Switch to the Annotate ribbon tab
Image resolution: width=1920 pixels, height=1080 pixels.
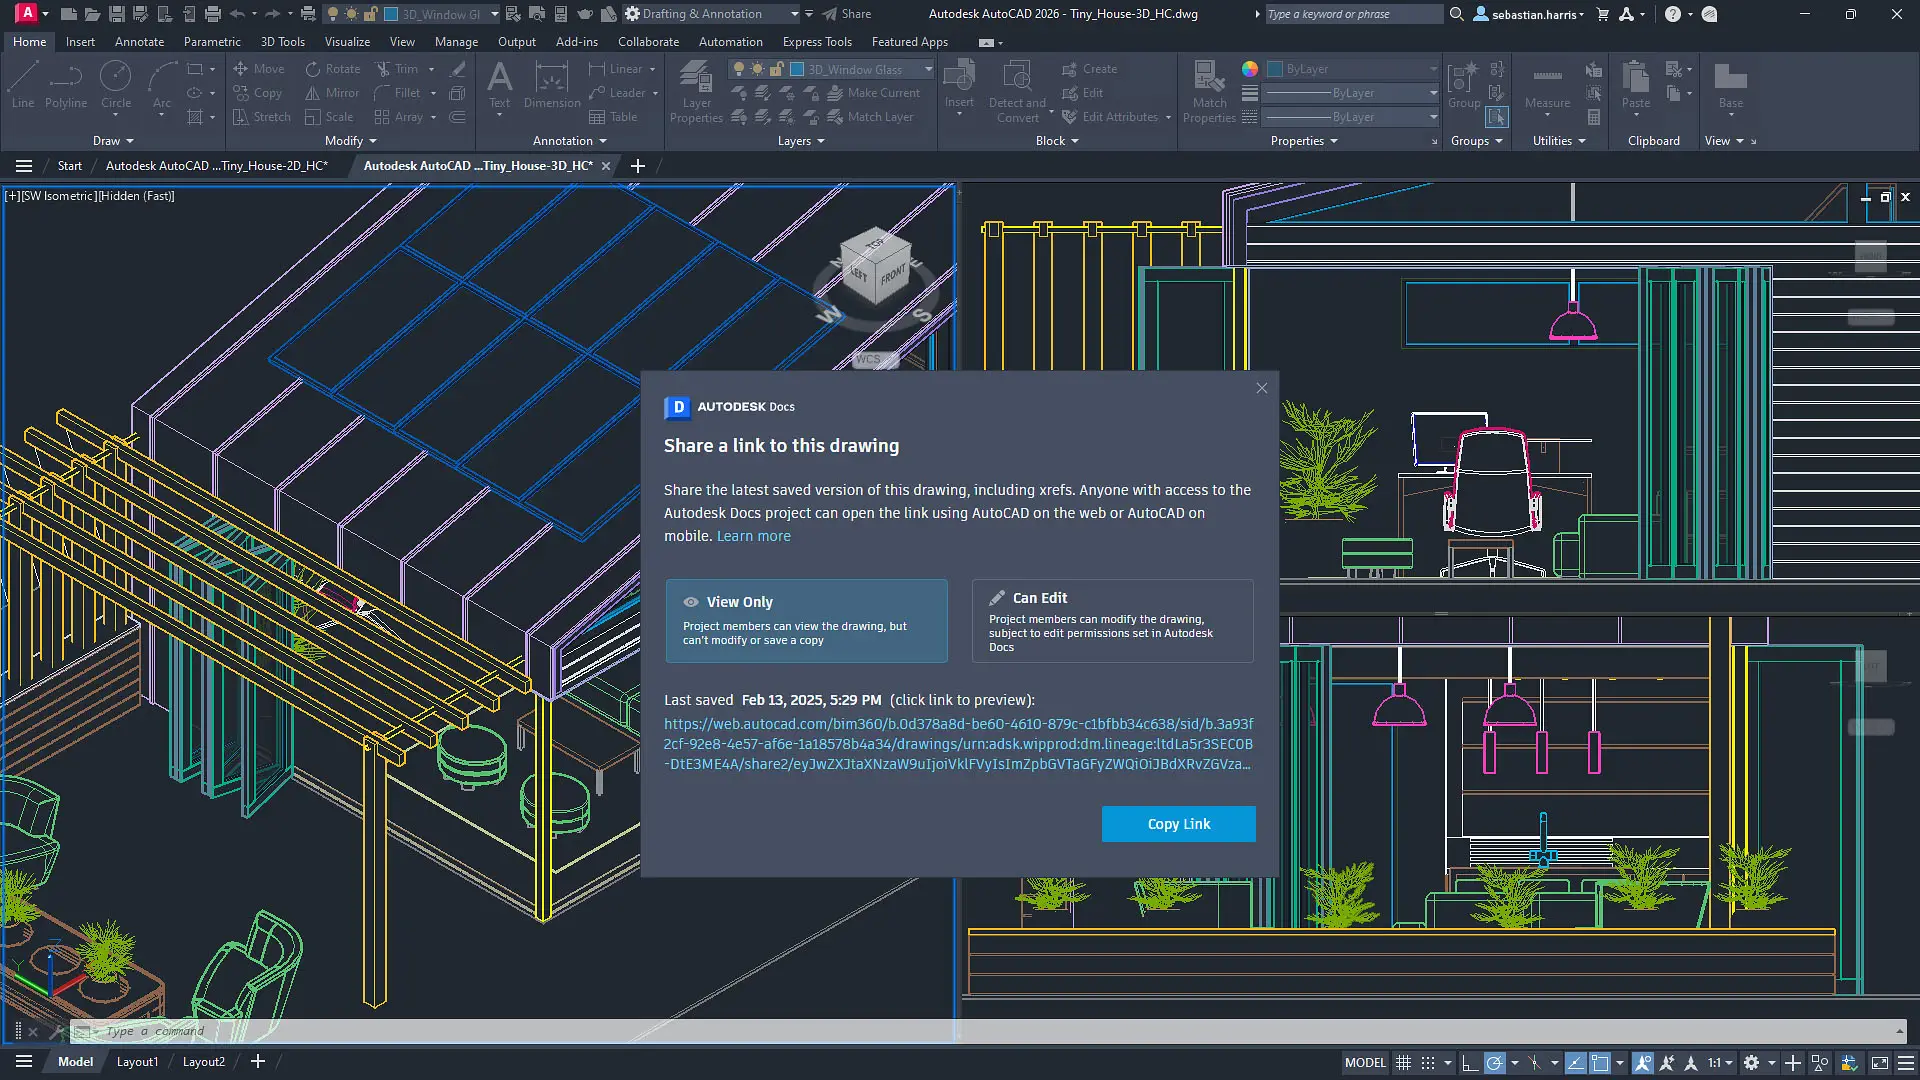(x=139, y=41)
